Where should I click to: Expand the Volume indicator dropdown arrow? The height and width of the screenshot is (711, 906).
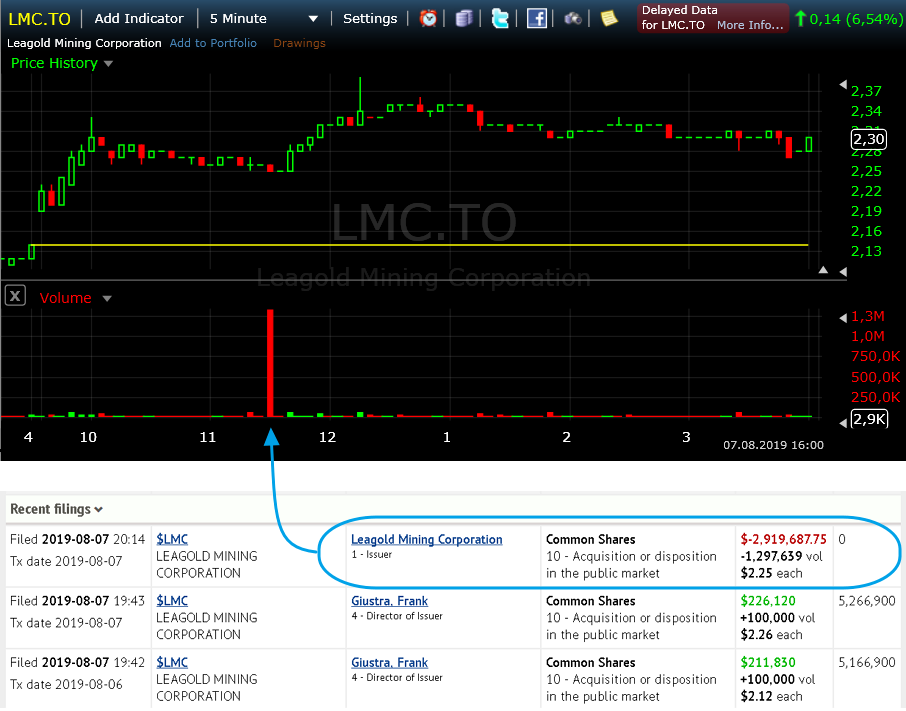107,298
